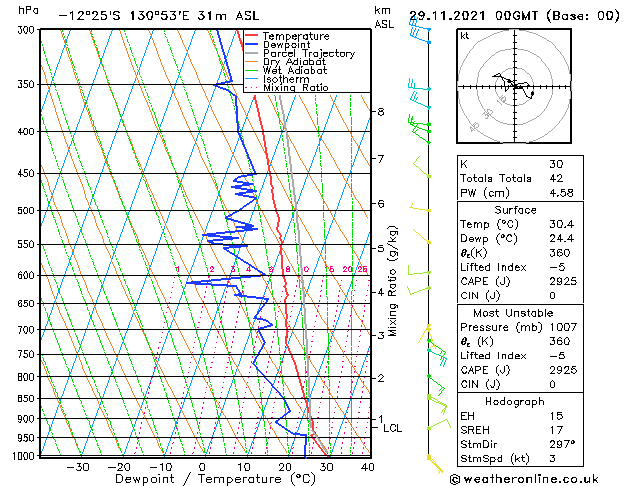Click the StmDir value 297°

[x=562, y=444]
